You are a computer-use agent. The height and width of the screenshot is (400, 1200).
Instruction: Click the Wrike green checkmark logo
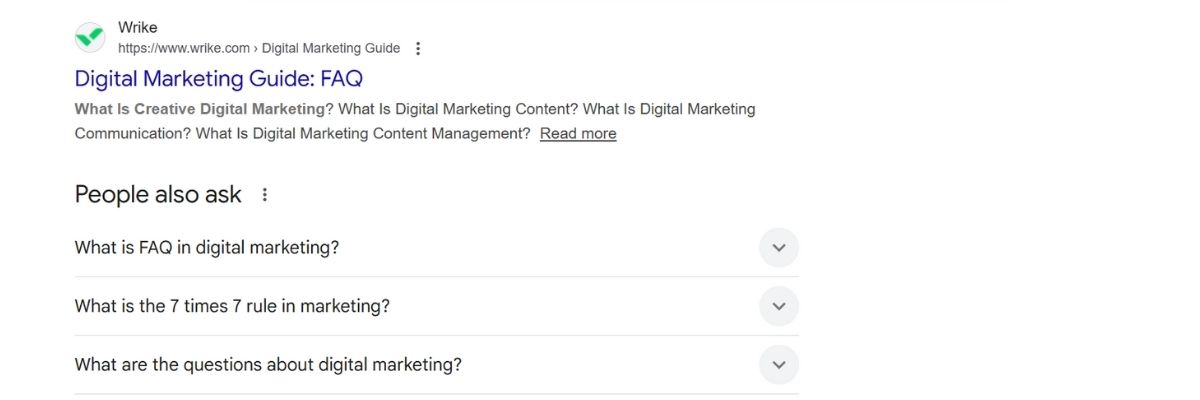click(90, 38)
